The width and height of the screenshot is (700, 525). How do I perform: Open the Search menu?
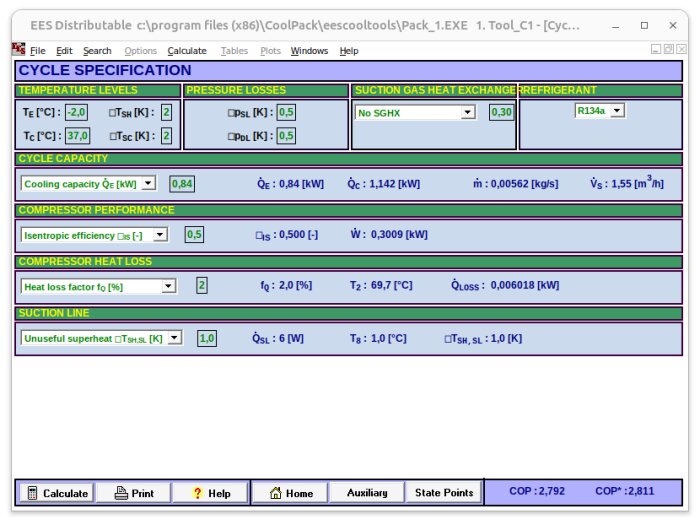[x=97, y=51]
